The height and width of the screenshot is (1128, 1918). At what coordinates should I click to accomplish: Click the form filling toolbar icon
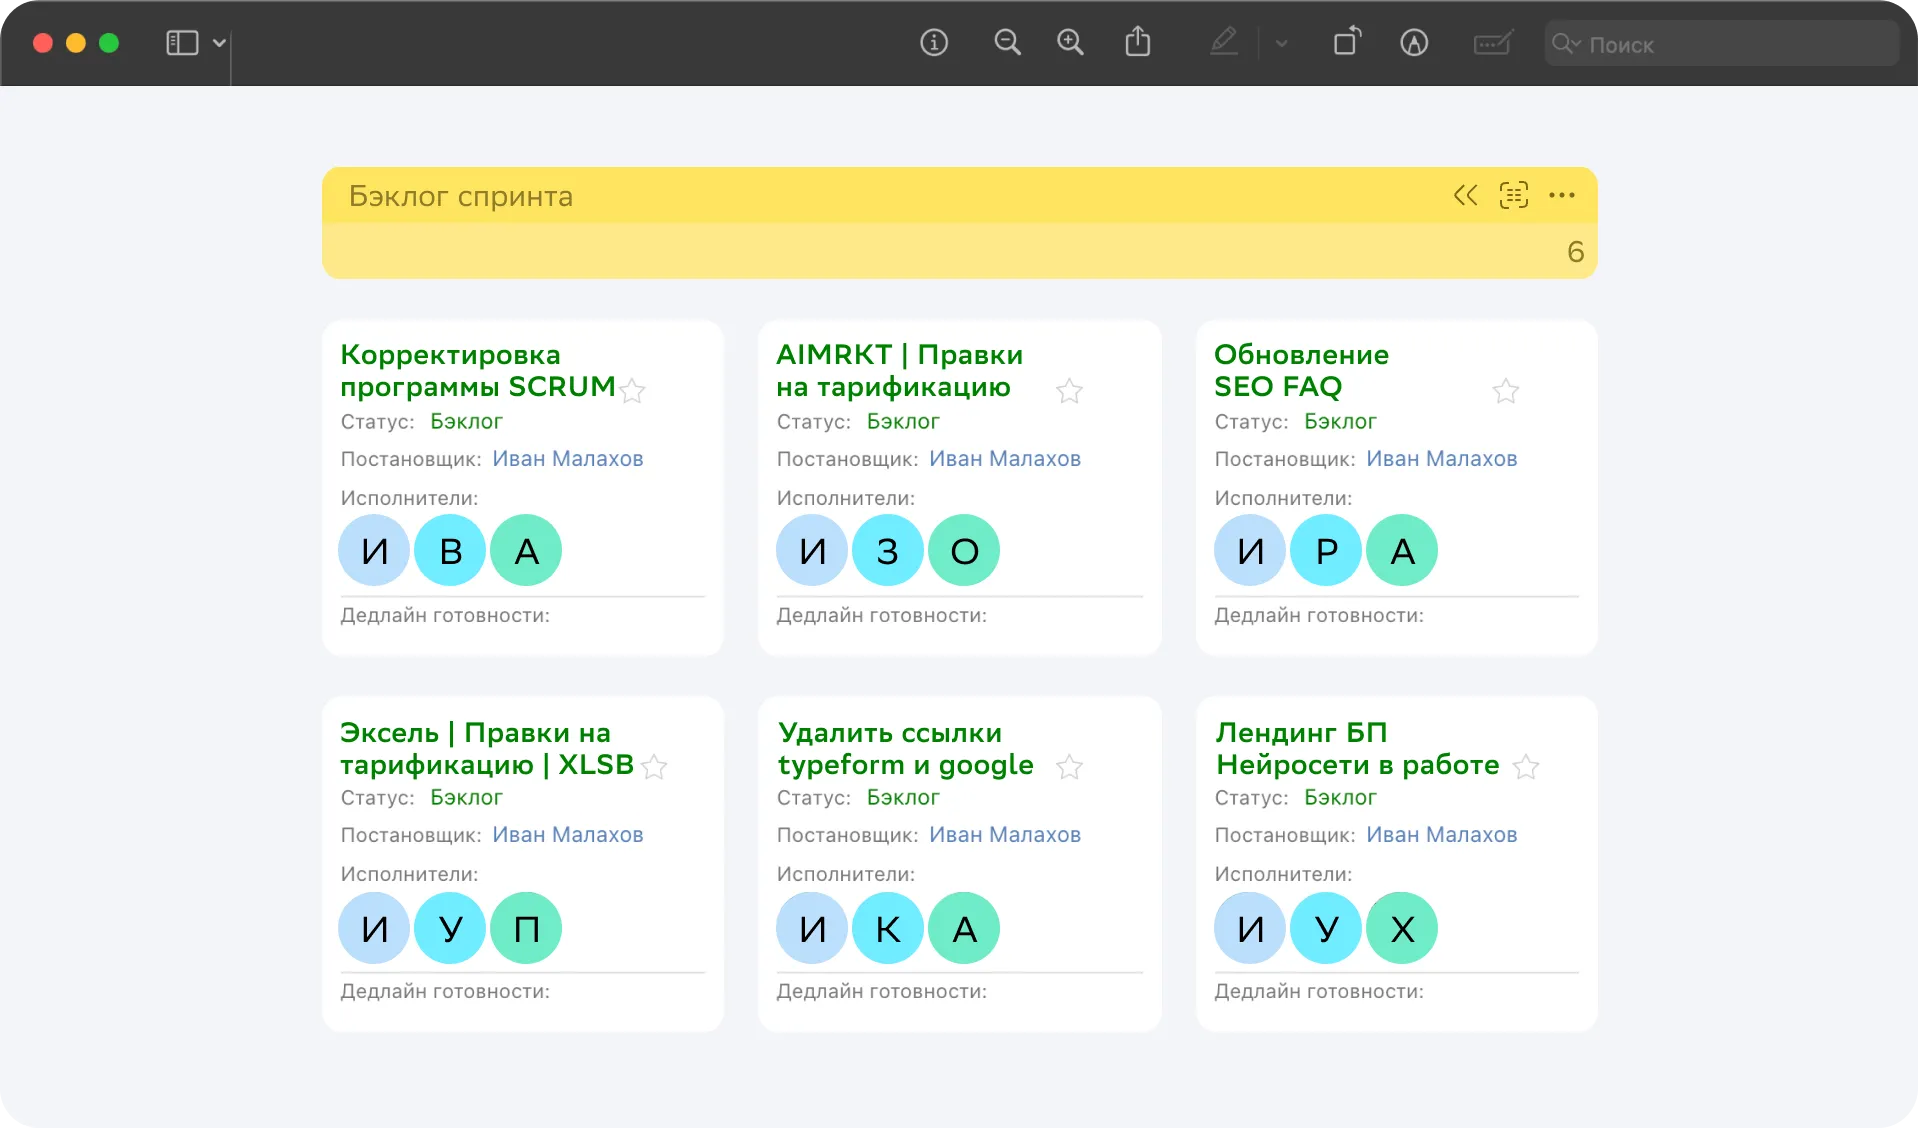[x=1492, y=43]
